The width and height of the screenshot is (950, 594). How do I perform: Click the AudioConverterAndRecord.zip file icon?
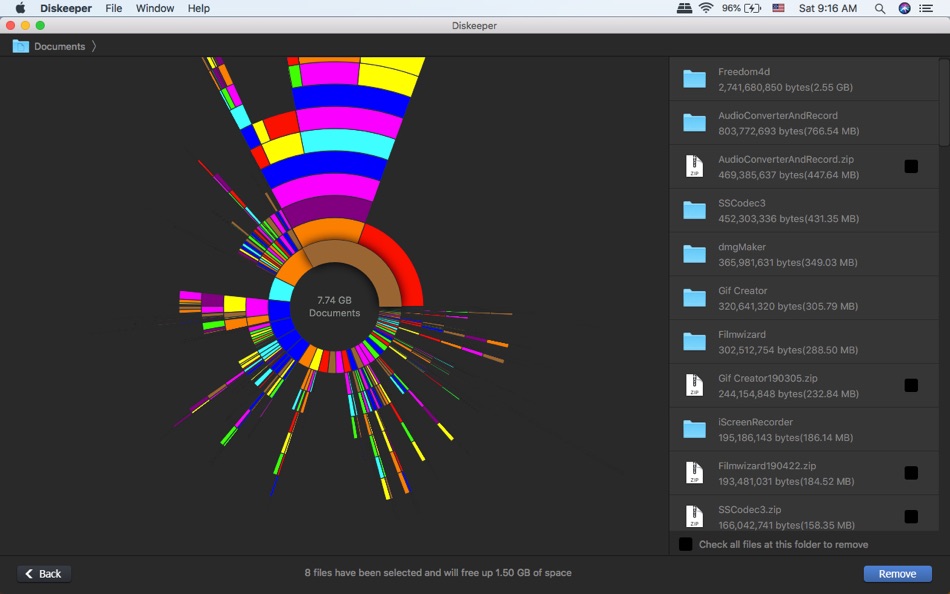(694, 166)
